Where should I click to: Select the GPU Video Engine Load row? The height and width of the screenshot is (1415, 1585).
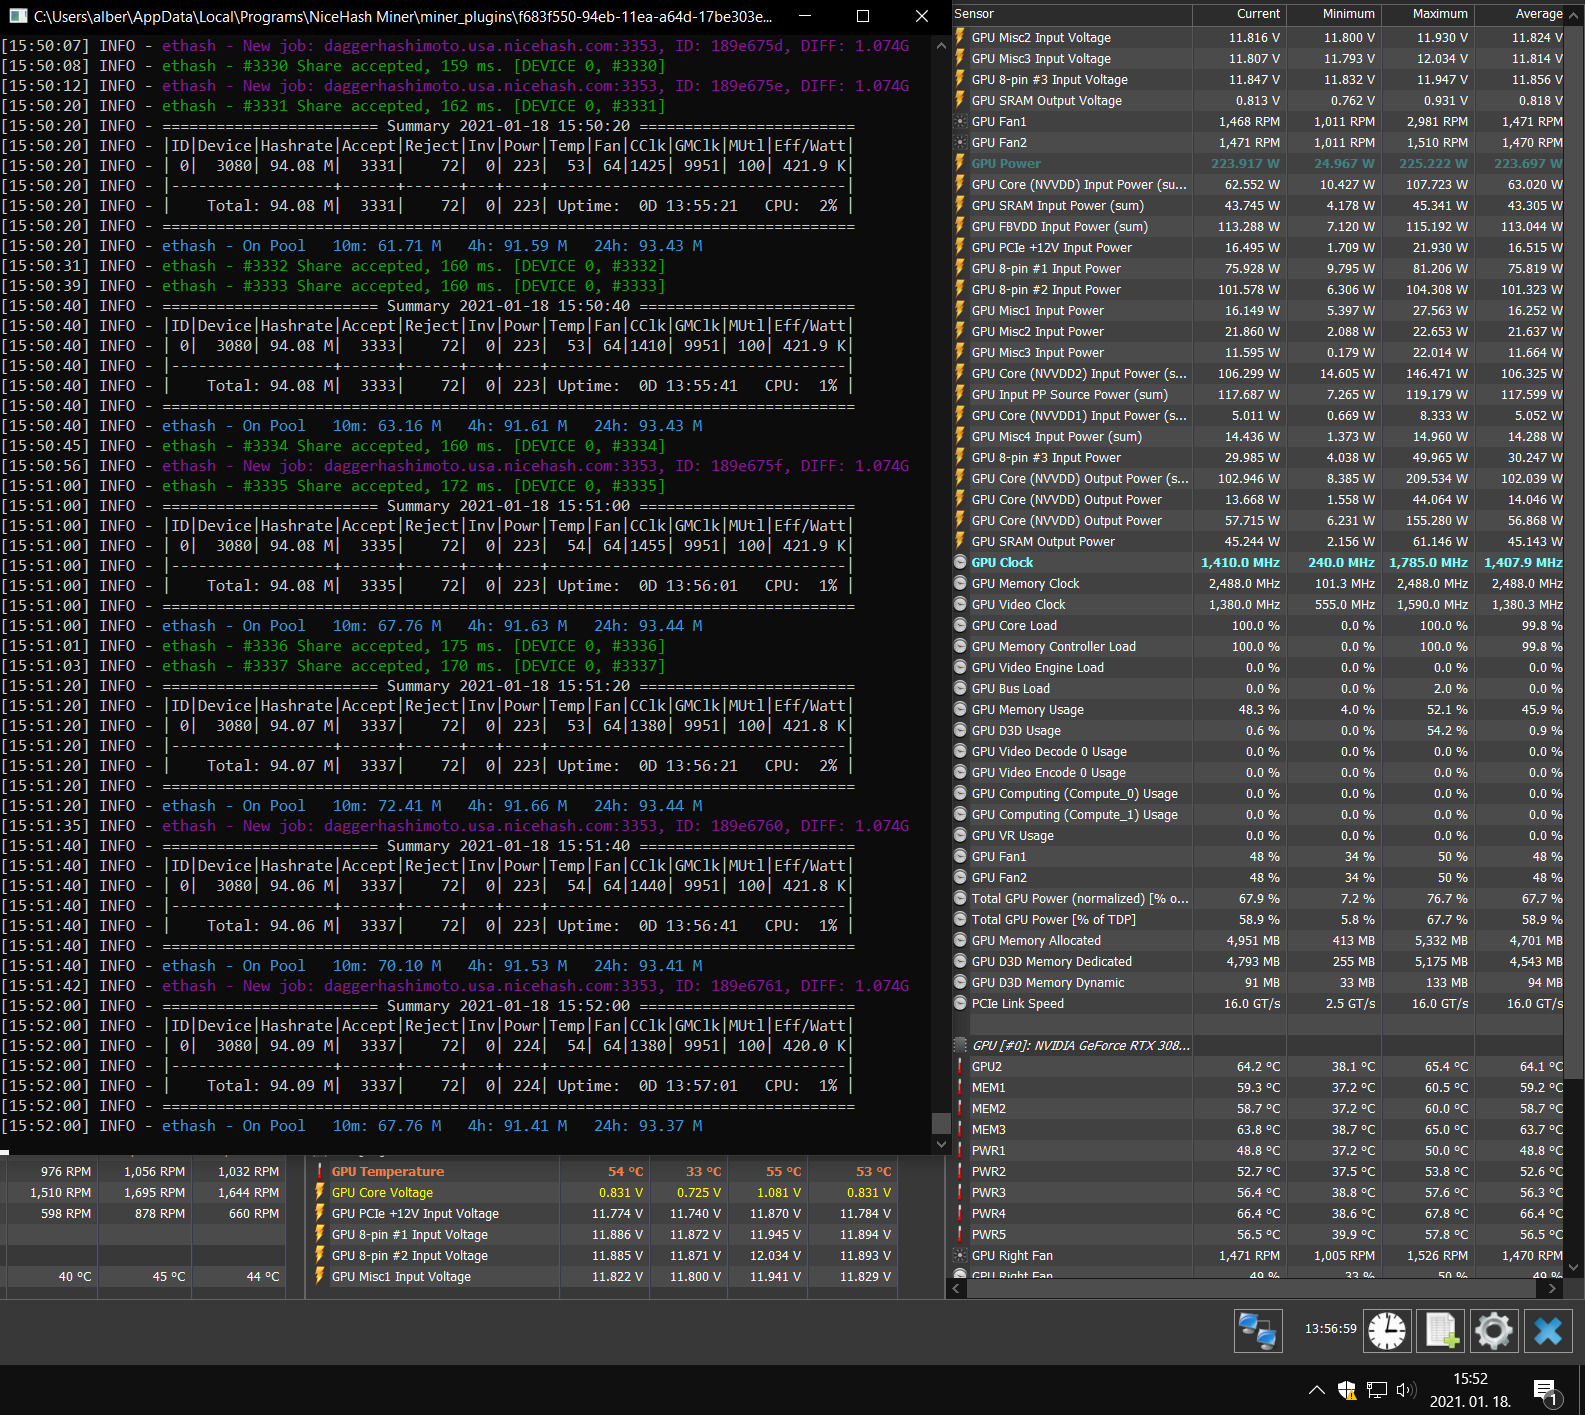tap(1259, 667)
